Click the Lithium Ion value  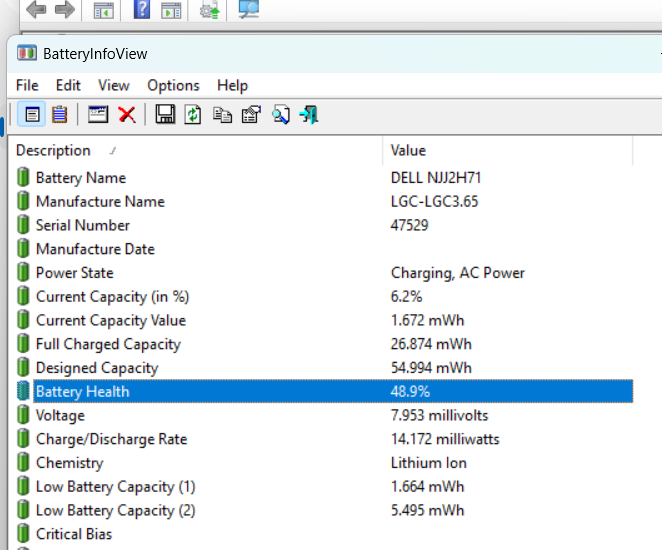428,463
